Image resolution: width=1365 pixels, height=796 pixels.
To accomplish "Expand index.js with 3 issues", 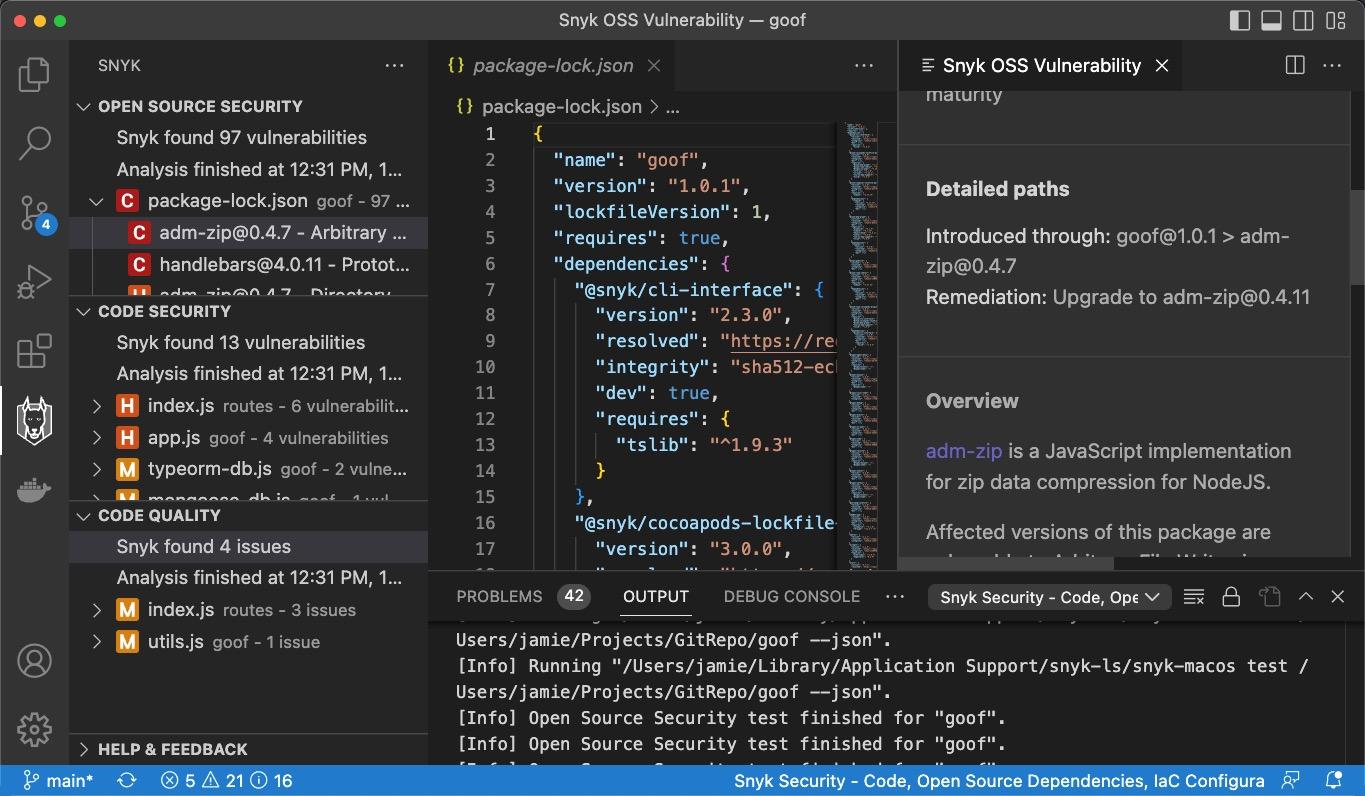I will 97,610.
